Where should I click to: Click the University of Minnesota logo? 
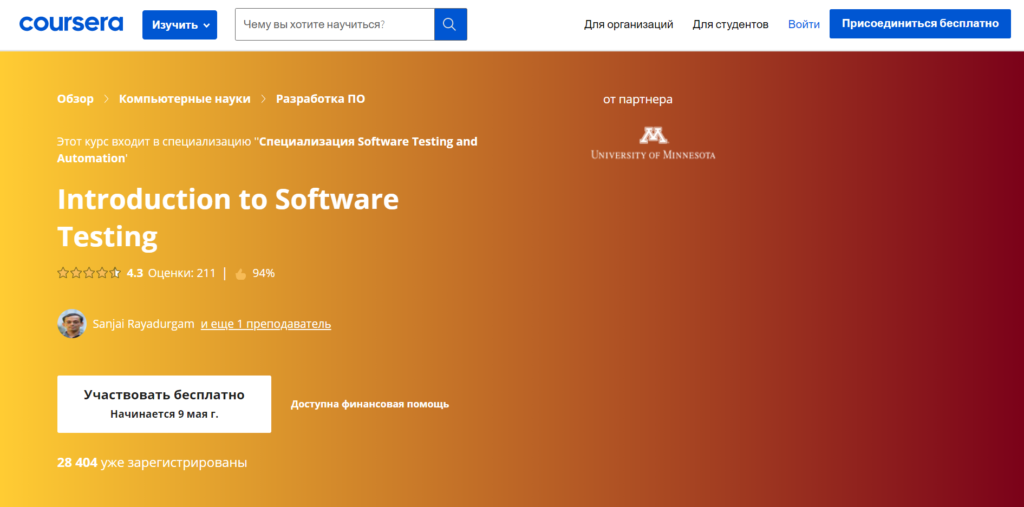653,142
